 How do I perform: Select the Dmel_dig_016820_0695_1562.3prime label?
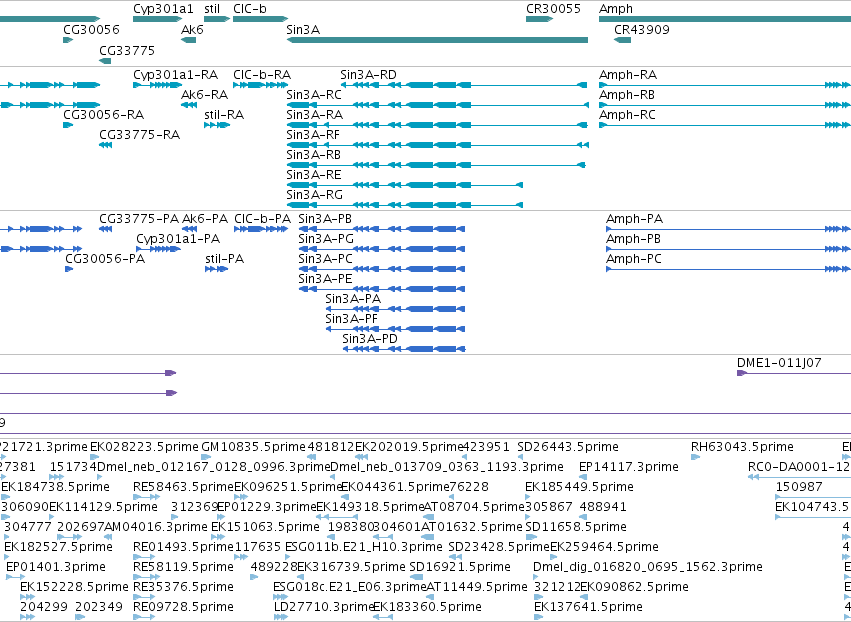pyautogui.click(x=647, y=567)
